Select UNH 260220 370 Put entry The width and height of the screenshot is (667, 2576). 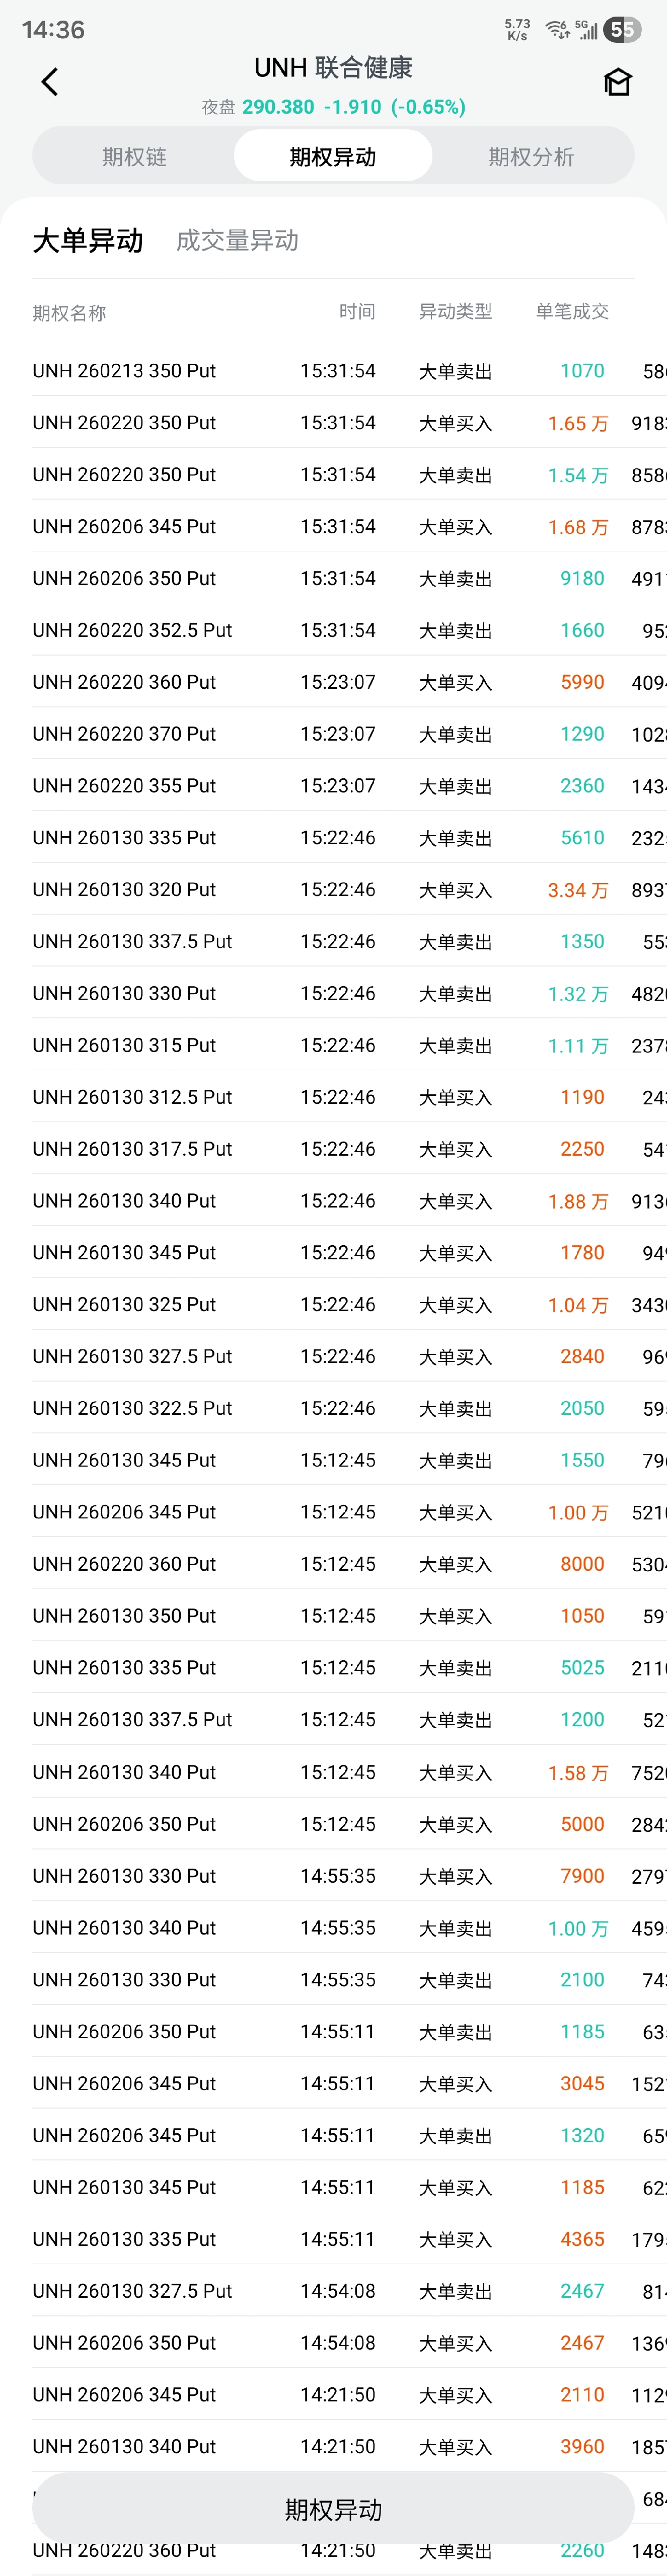pyautogui.click(x=124, y=734)
